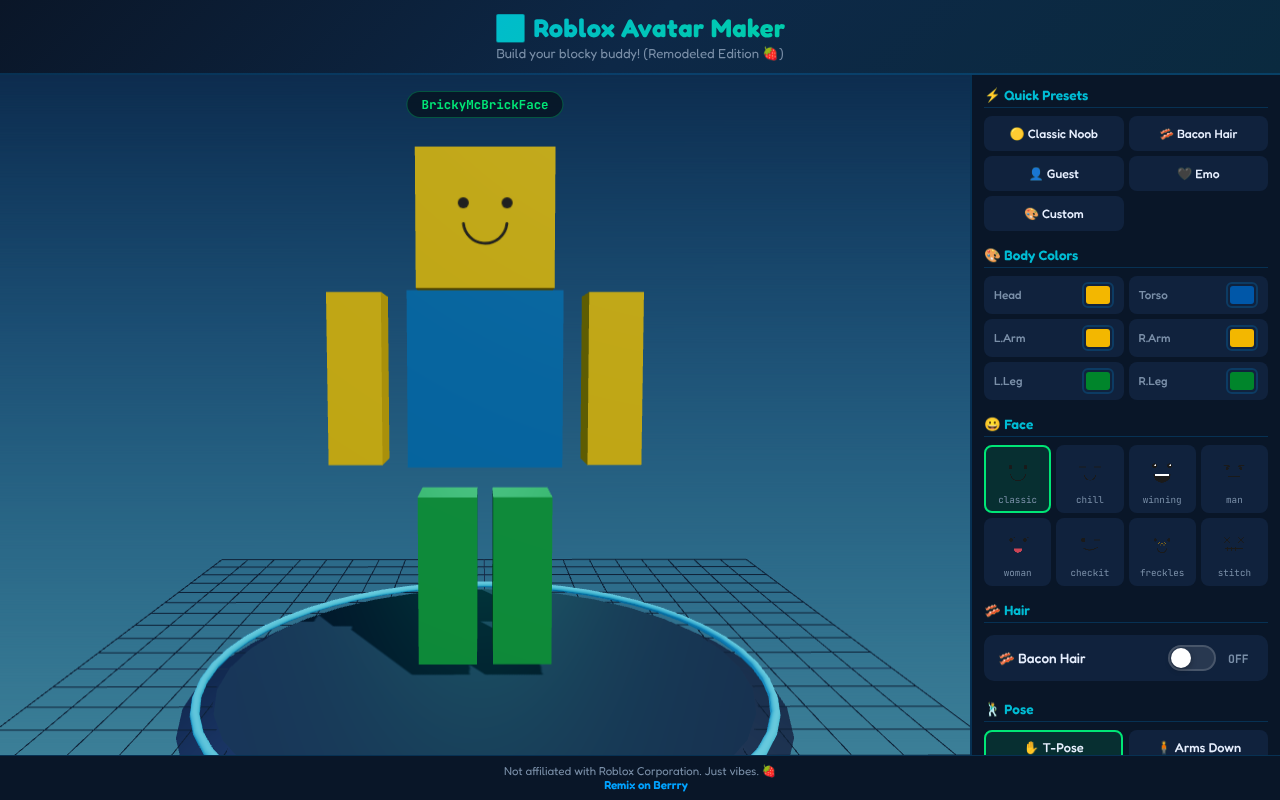Open the Head color picker
The image size is (1280, 800).
click(x=1097, y=294)
